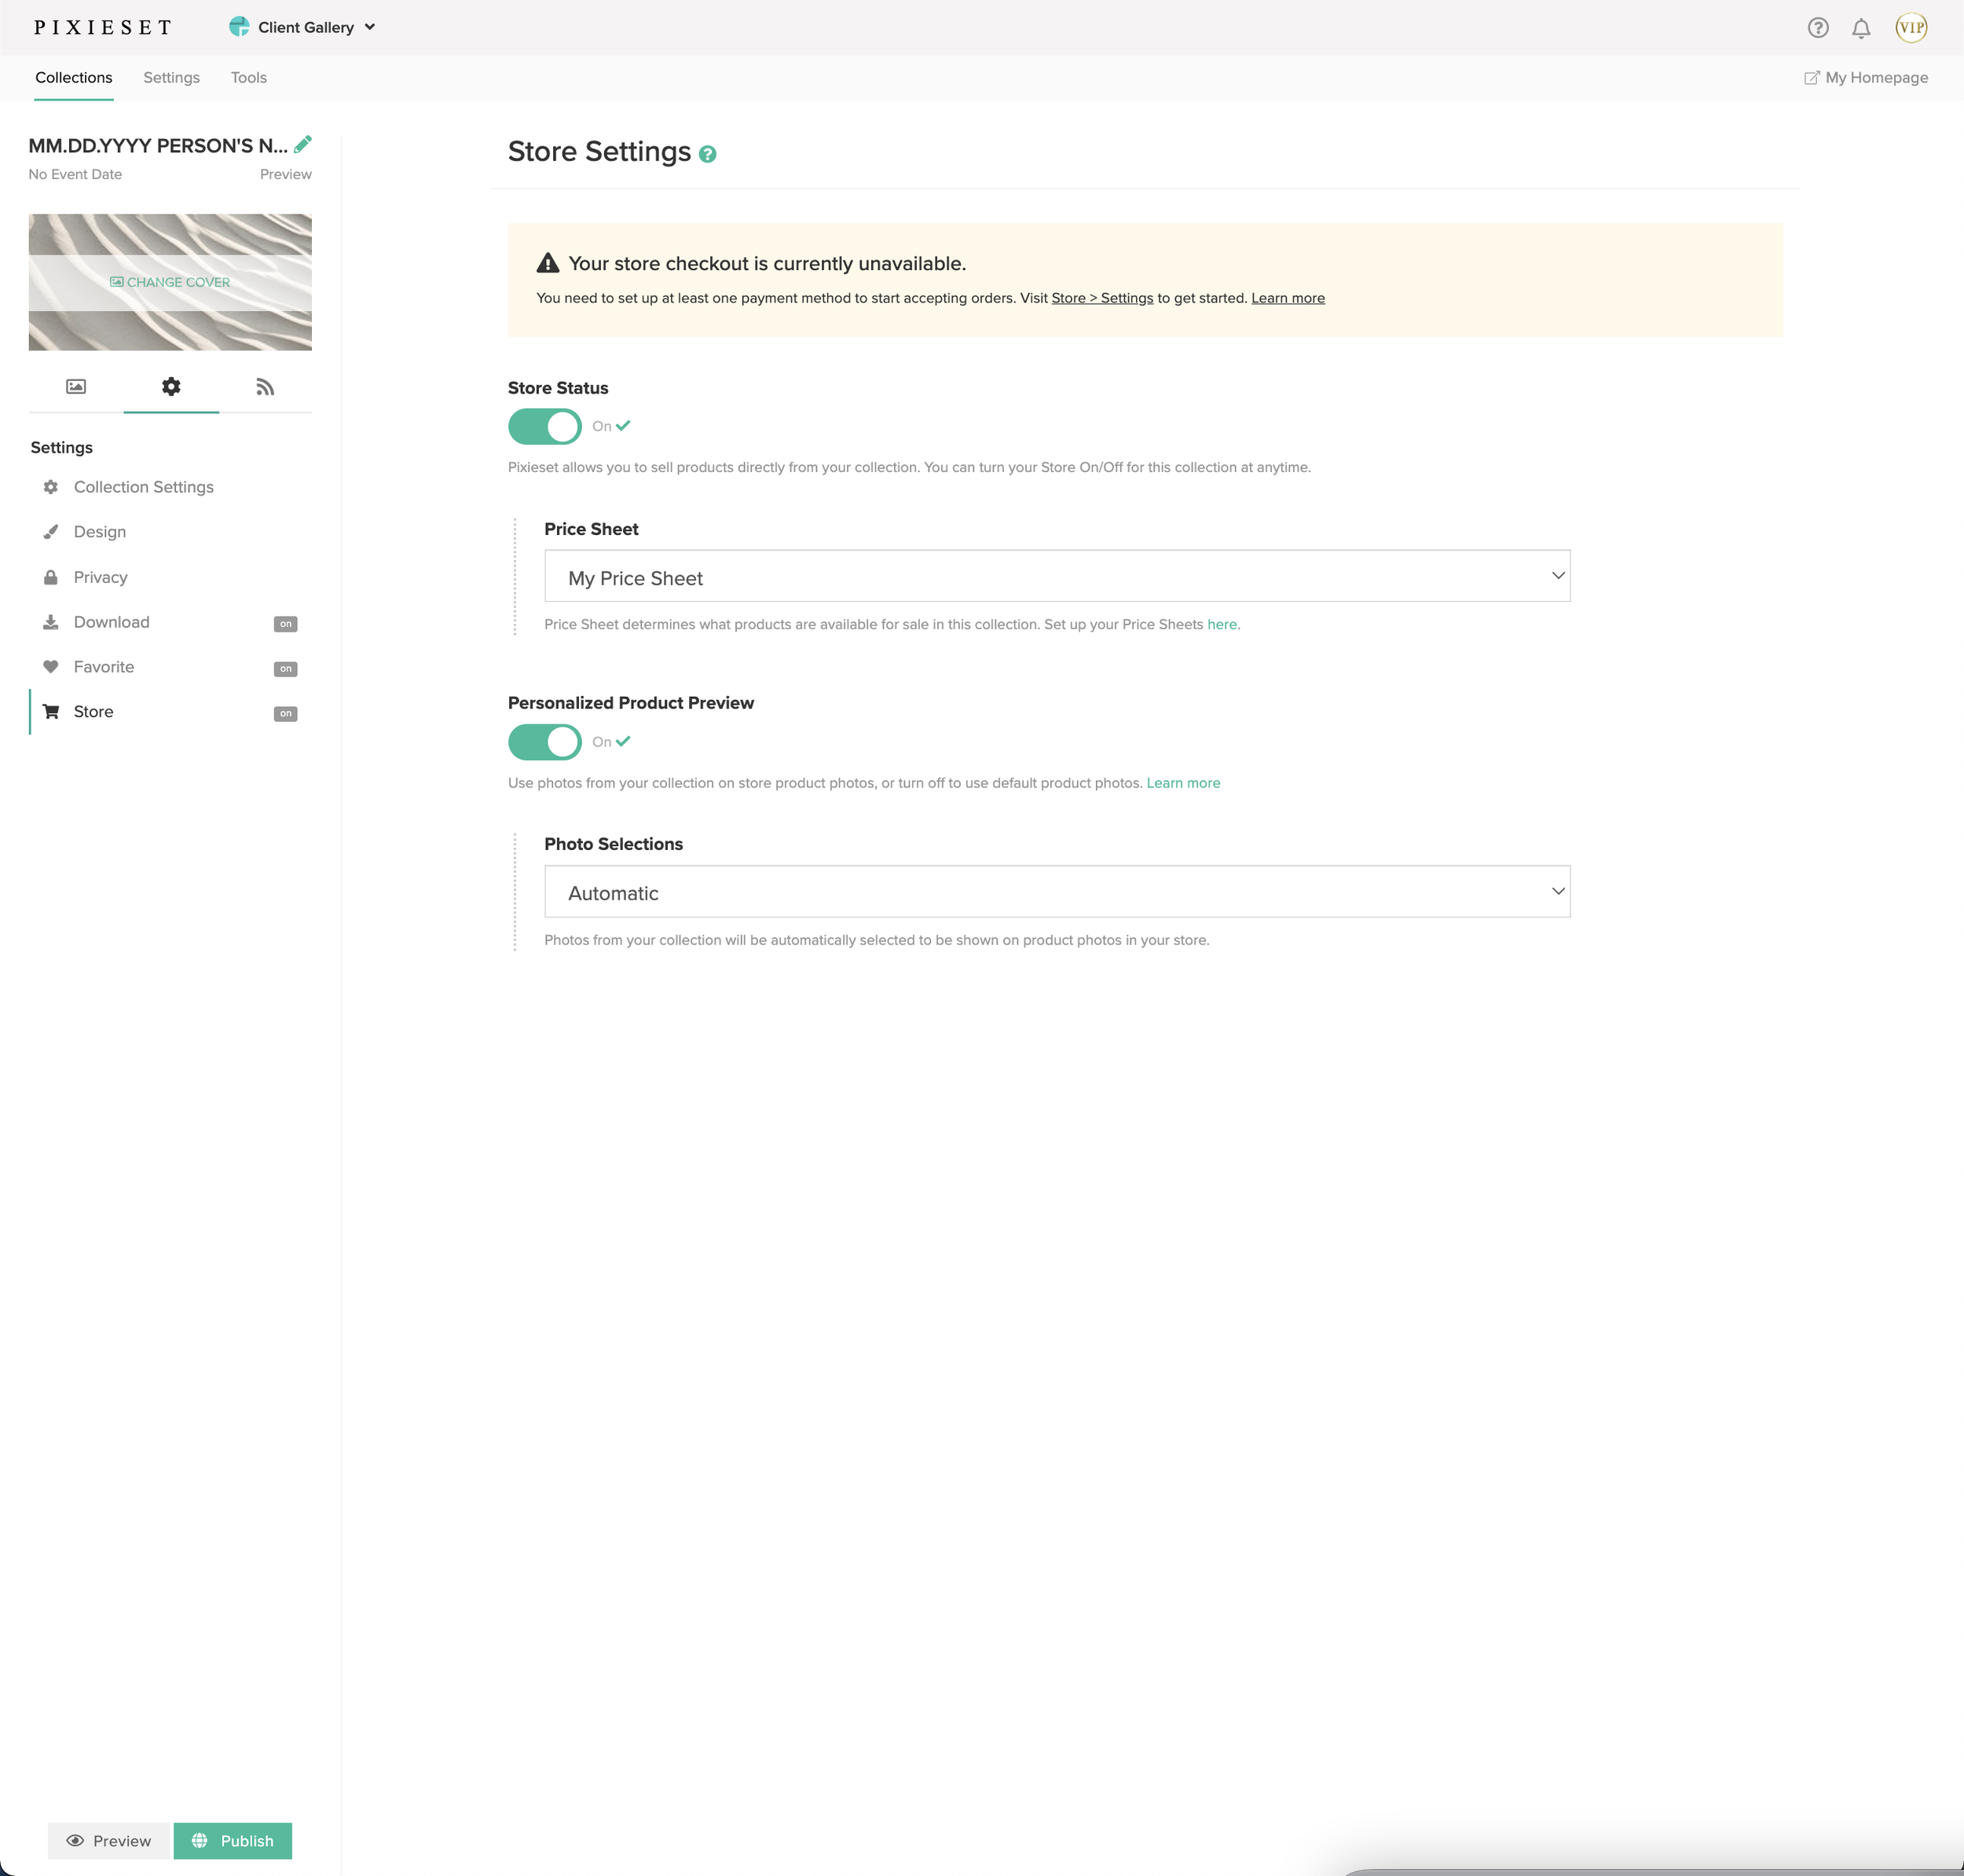Open the Price Sheet dropdown
The width and height of the screenshot is (1964, 1876).
1057,576
